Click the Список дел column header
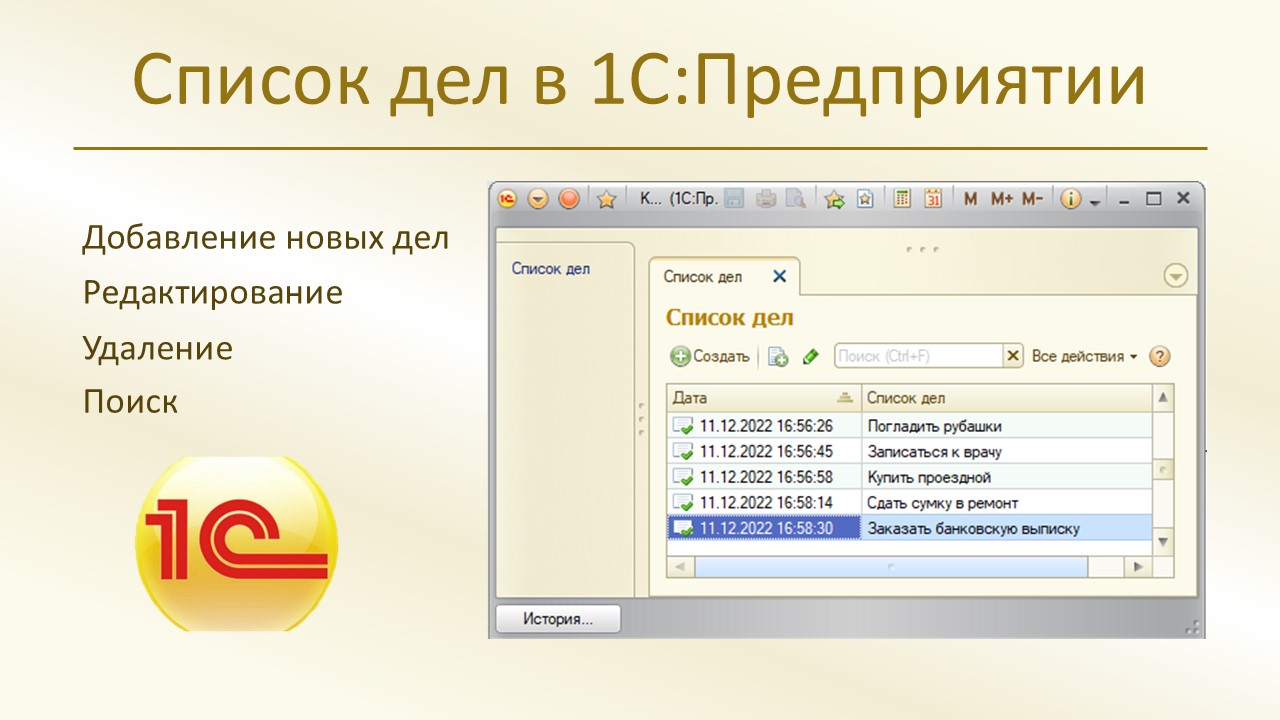 pyautogui.click(x=1006, y=398)
